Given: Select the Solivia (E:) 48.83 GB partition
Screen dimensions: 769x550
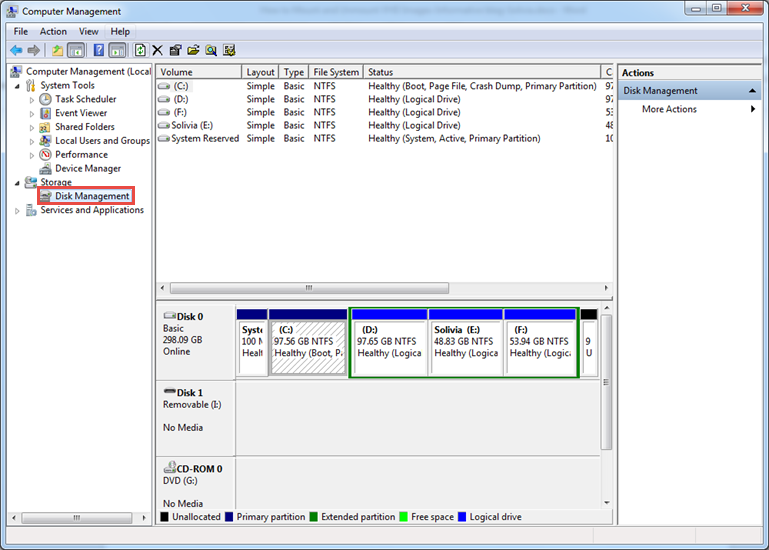Looking at the screenshot, I should [465, 342].
